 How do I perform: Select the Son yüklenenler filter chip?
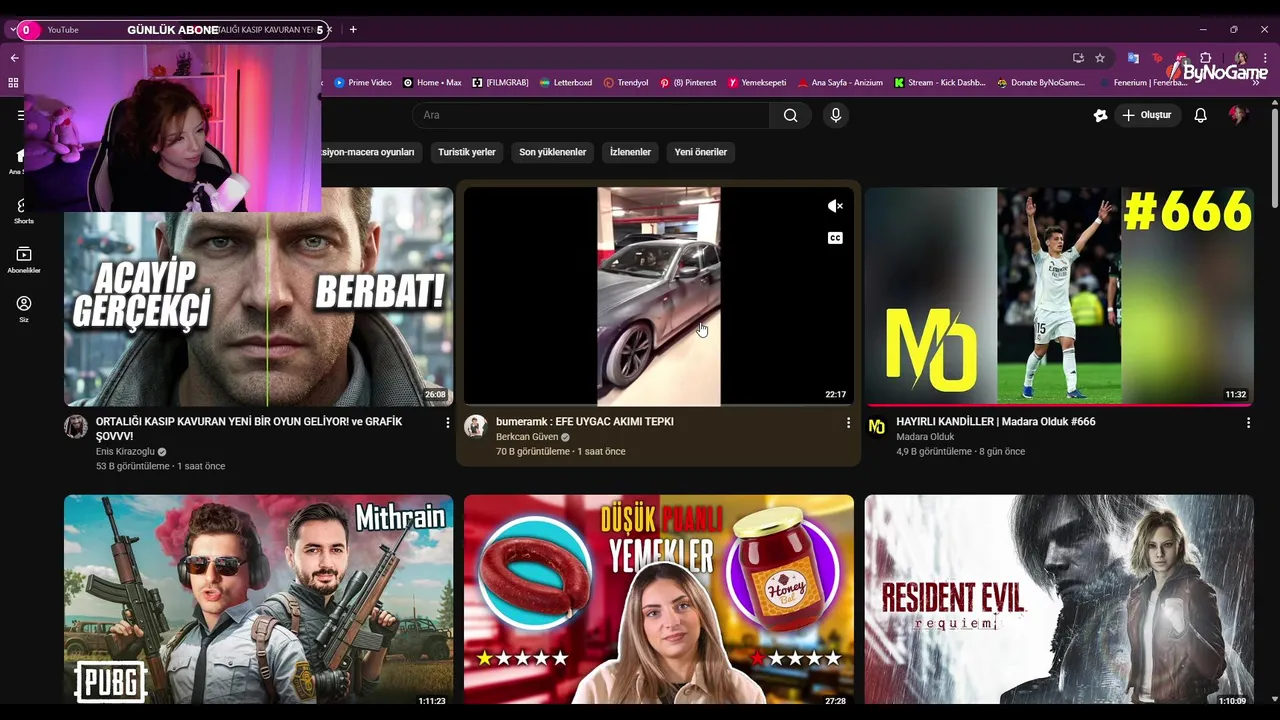[552, 152]
